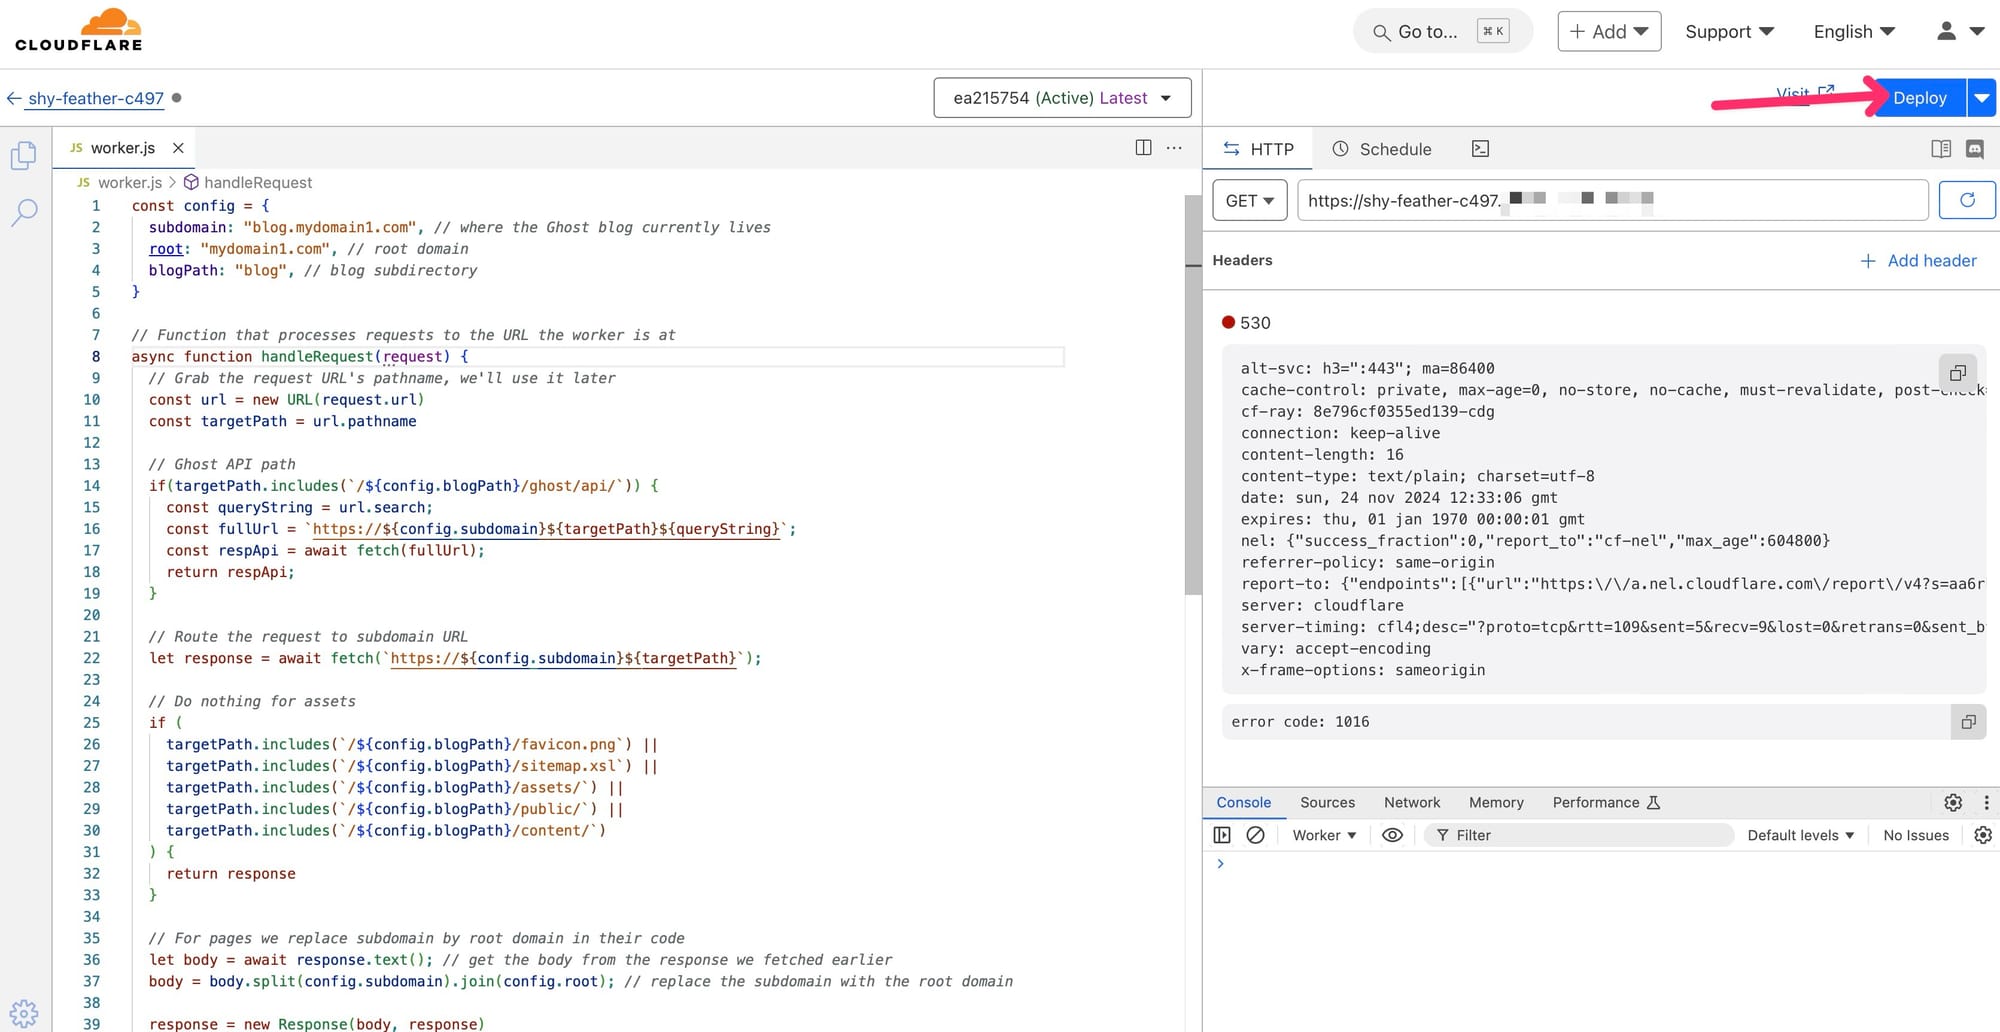
Task: Open the Explorer files icon in sidebar
Action: click(24, 155)
